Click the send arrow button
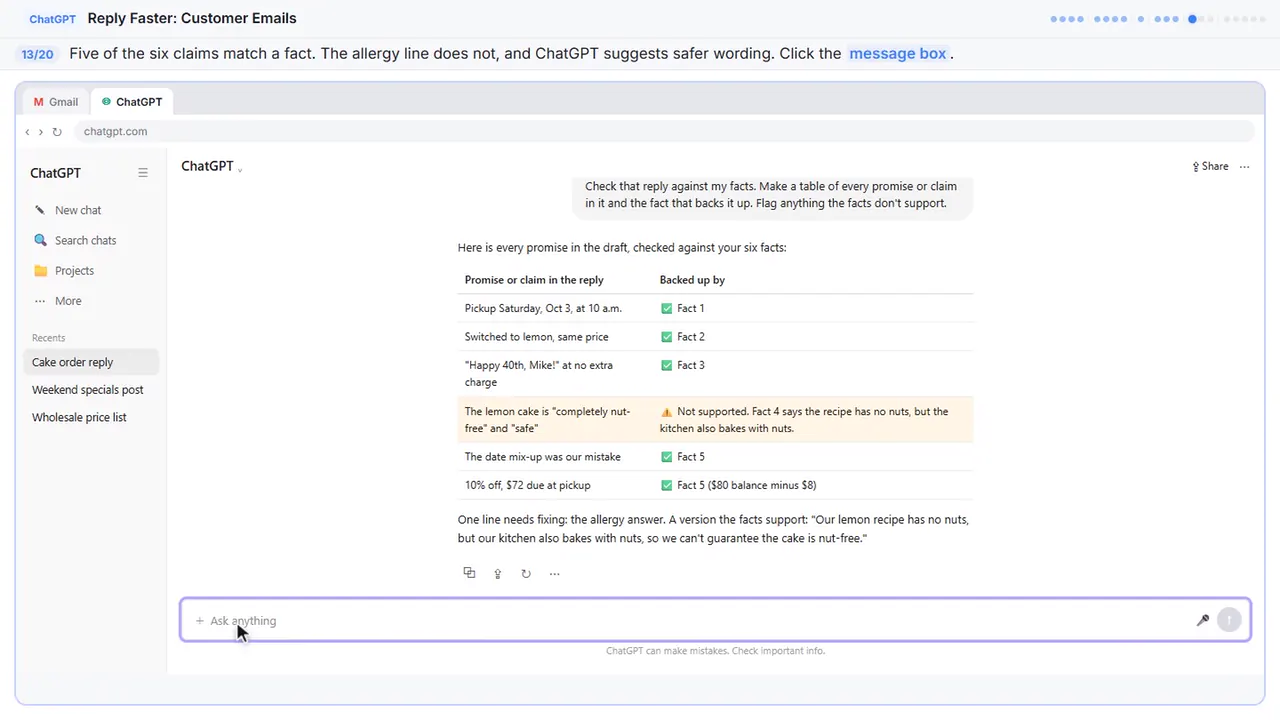 [x=1229, y=620]
